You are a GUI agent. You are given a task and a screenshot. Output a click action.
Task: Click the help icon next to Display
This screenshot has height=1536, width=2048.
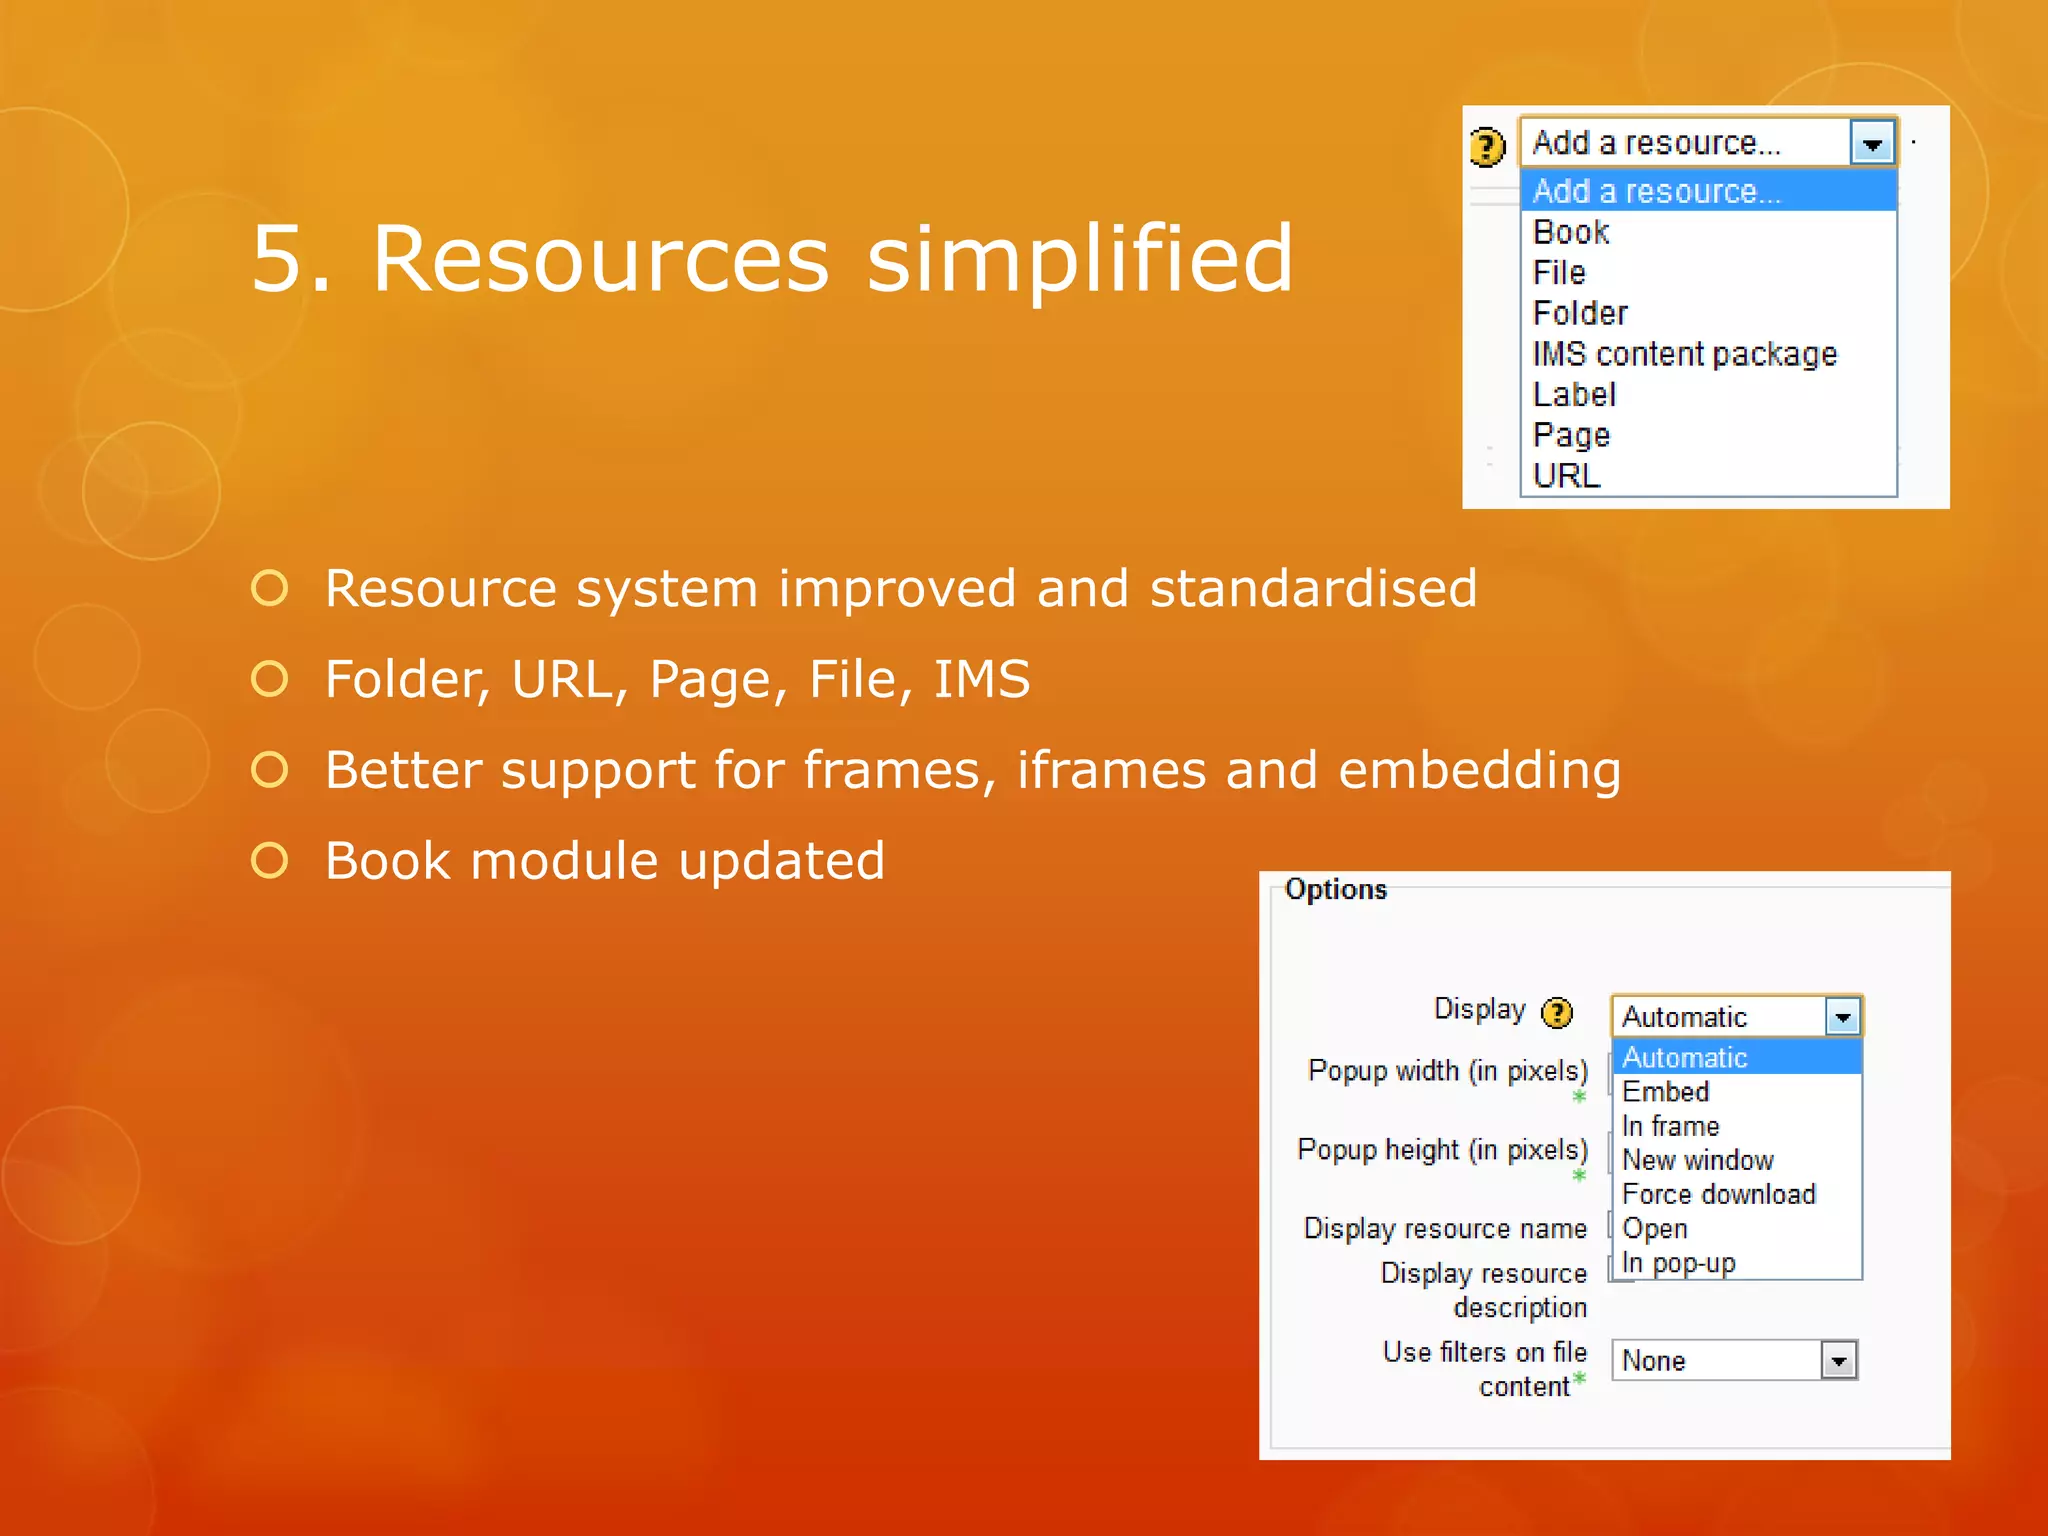1557,1013
